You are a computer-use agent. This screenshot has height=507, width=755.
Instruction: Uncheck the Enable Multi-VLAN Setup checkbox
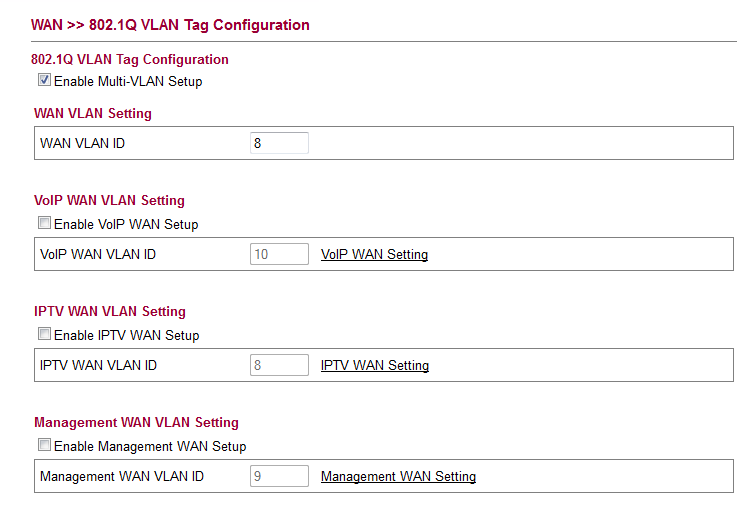[x=44, y=81]
